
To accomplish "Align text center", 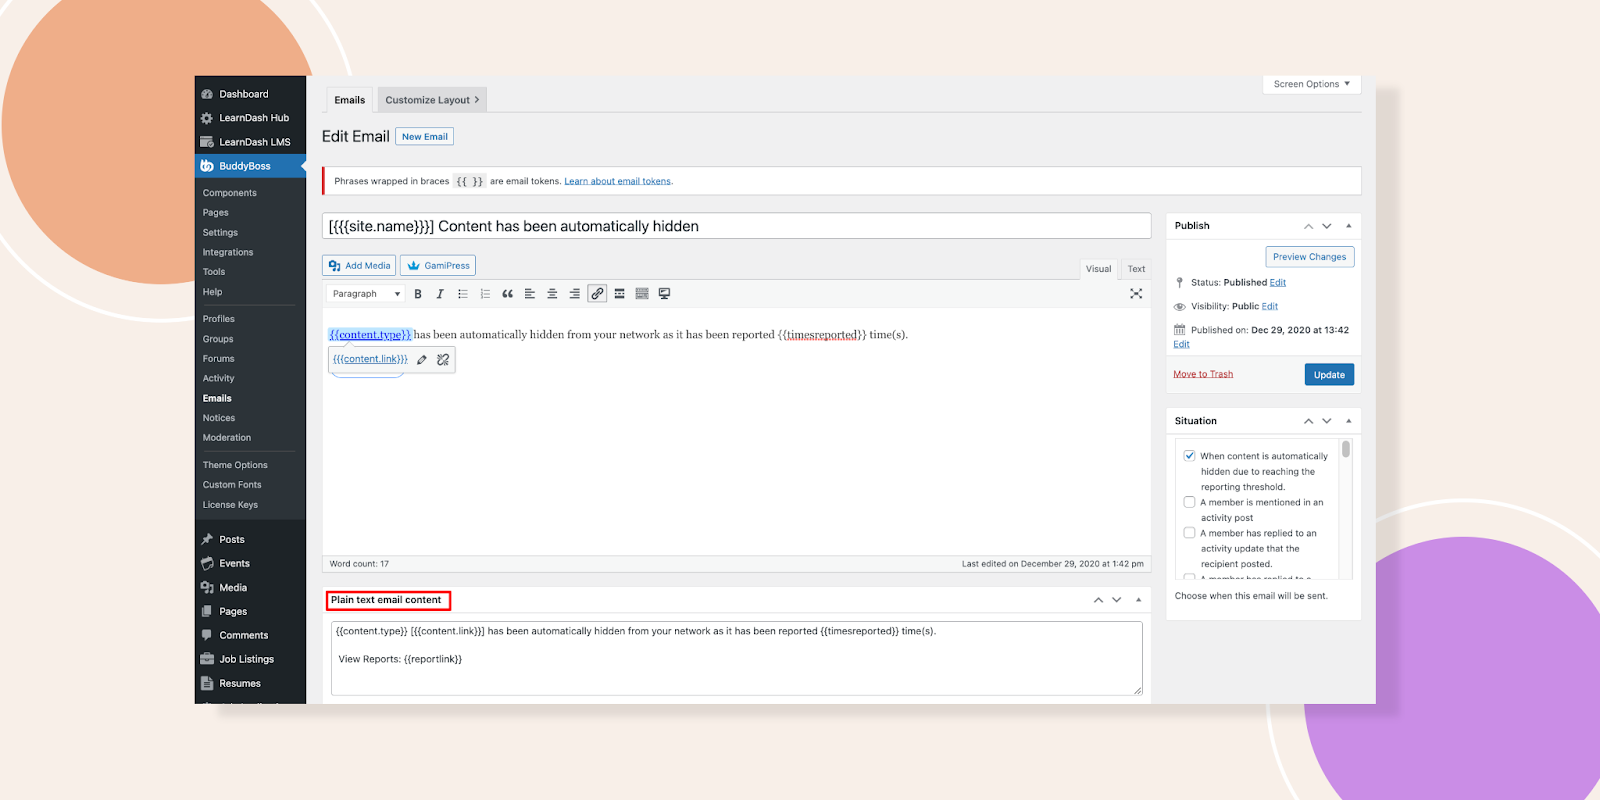I will [552, 294].
